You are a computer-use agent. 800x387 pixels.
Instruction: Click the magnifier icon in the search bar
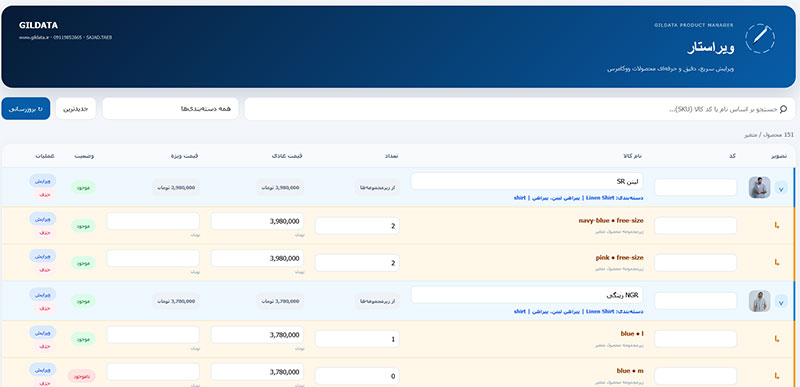coord(784,109)
